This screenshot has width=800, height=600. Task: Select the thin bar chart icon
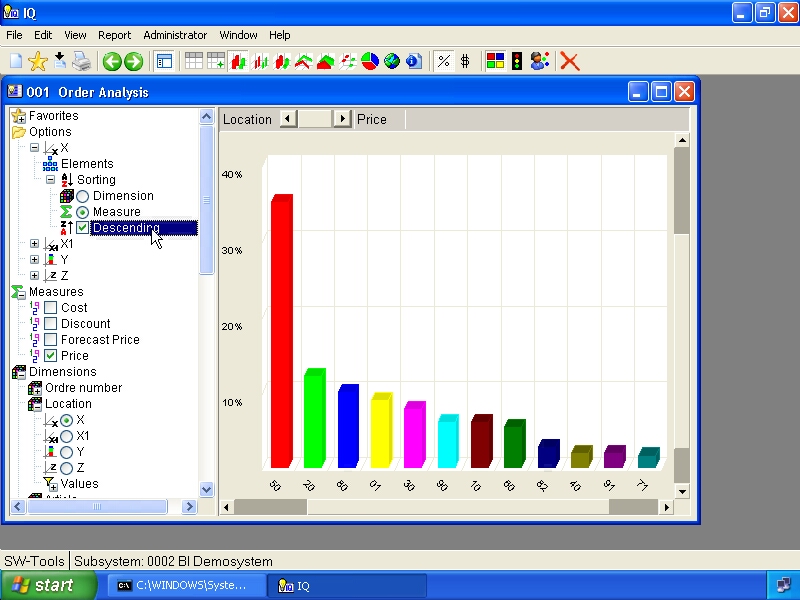(x=261, y=61)
